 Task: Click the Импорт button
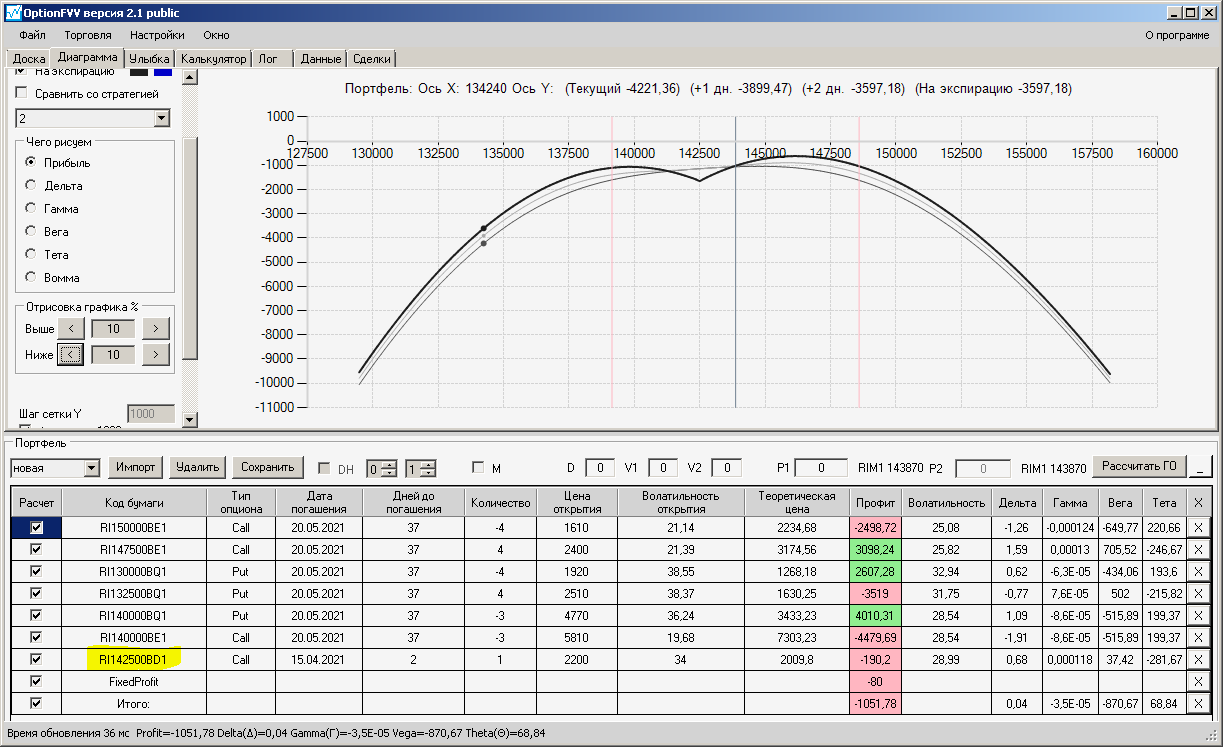[135, 467]
